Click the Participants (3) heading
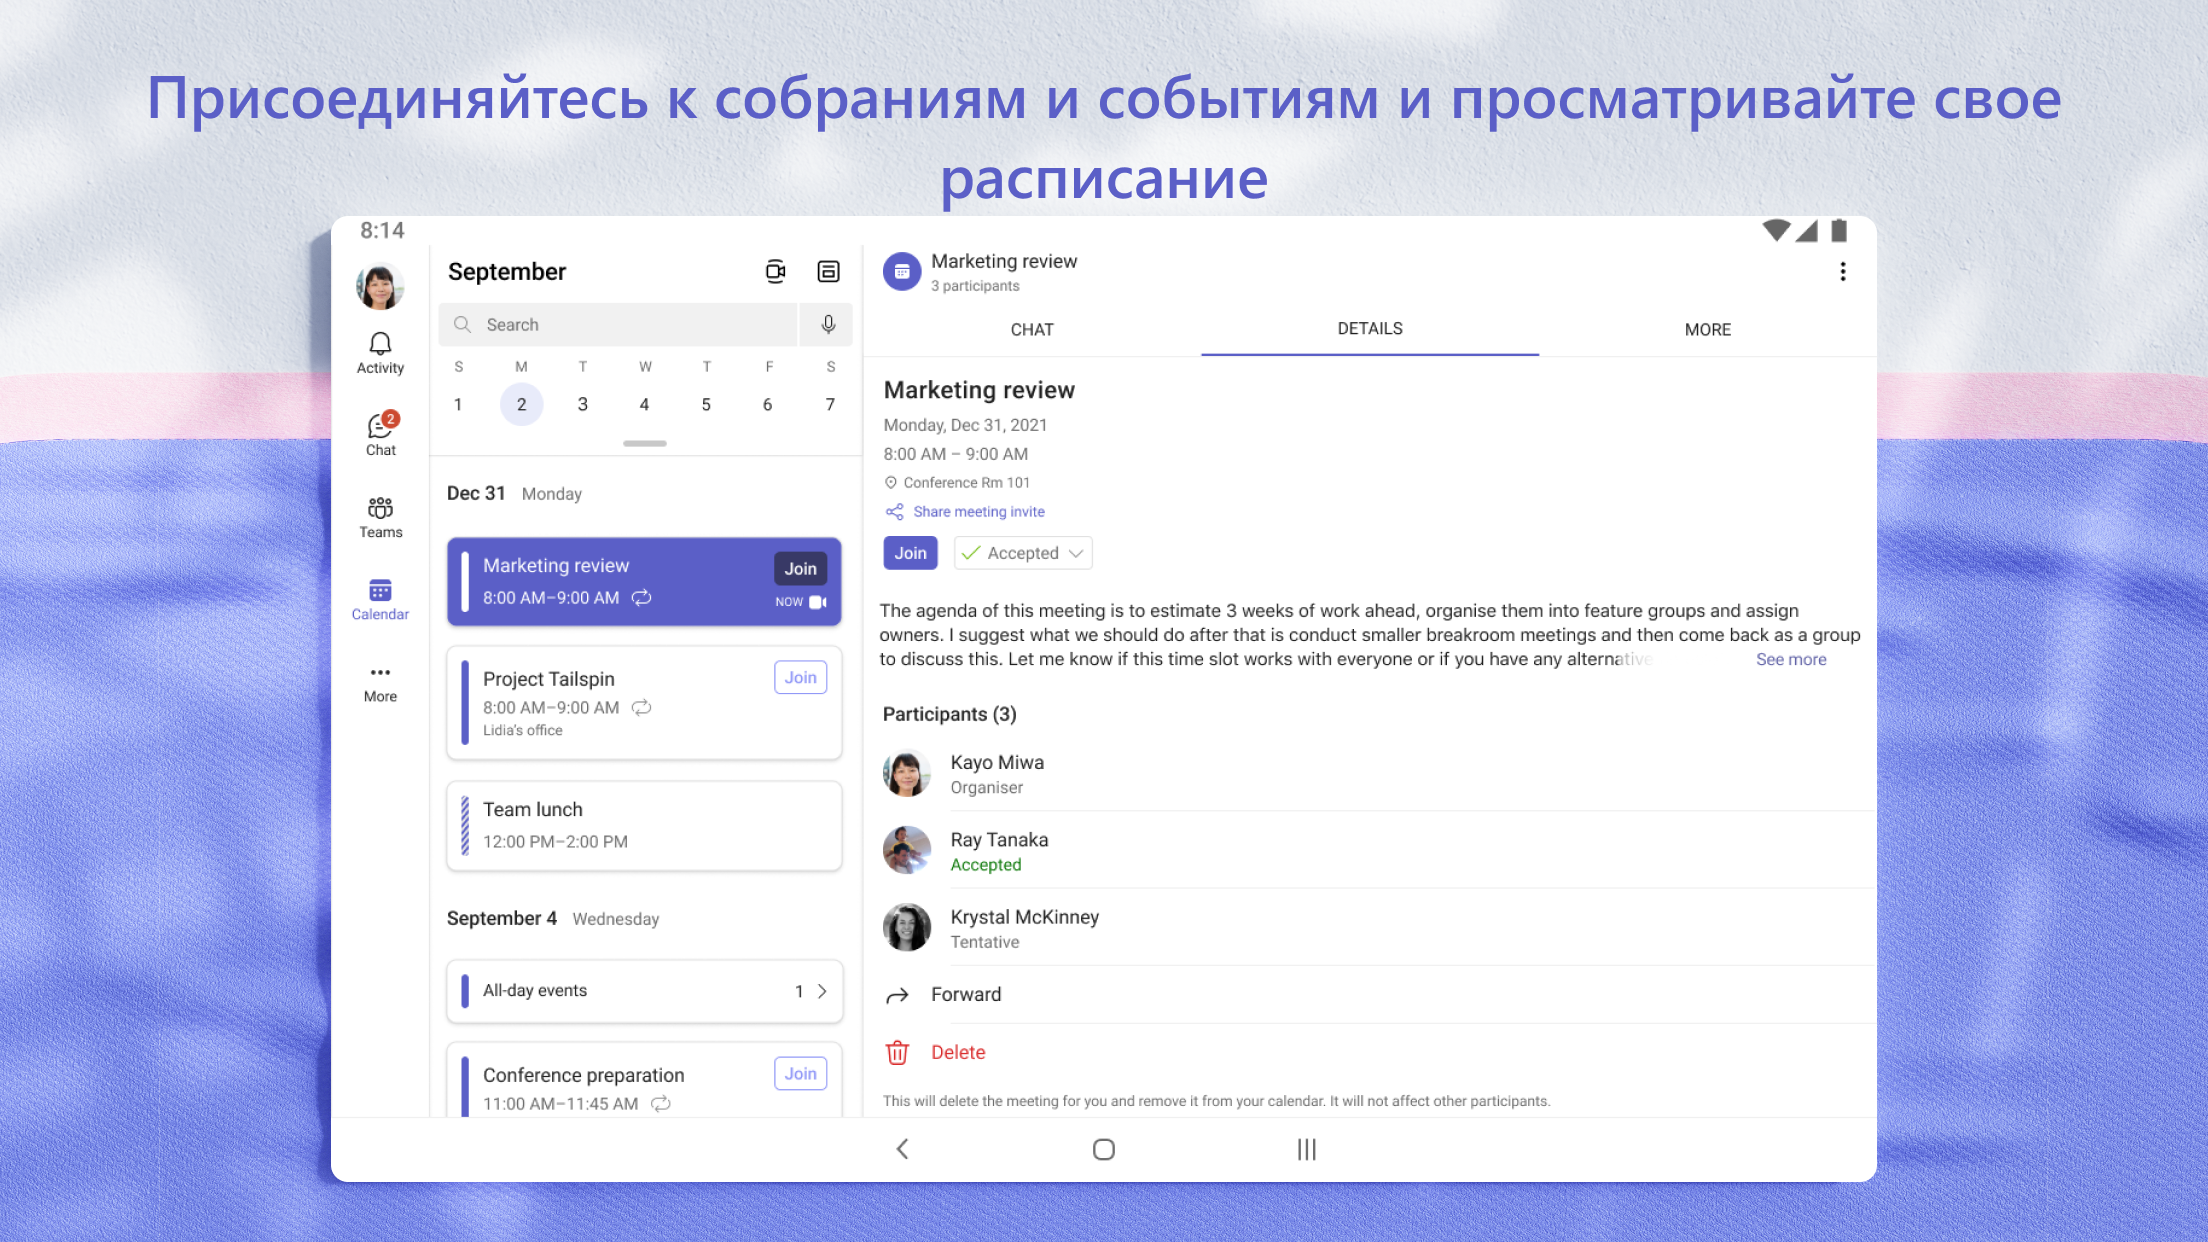The image size is (2208, 1242). pyautogui.click(x=949, y=714)
